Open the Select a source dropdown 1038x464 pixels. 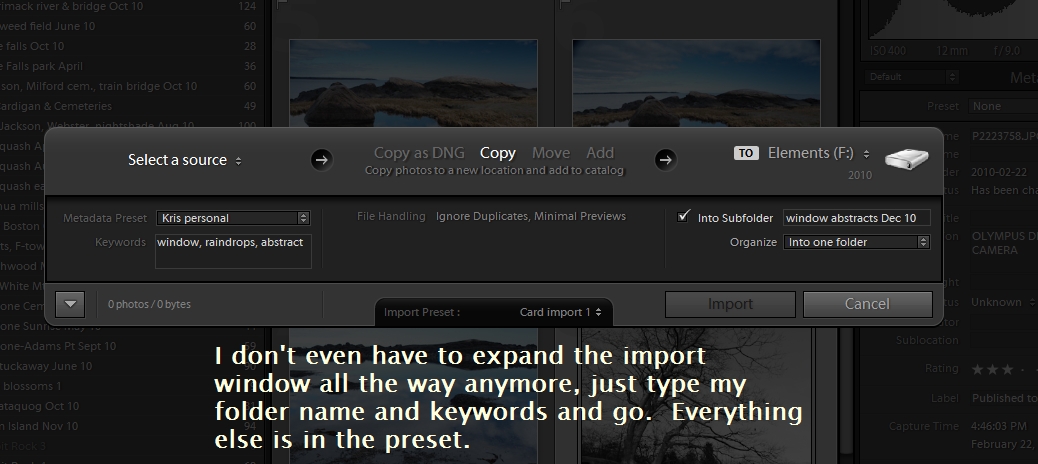(x=185, y=160)
